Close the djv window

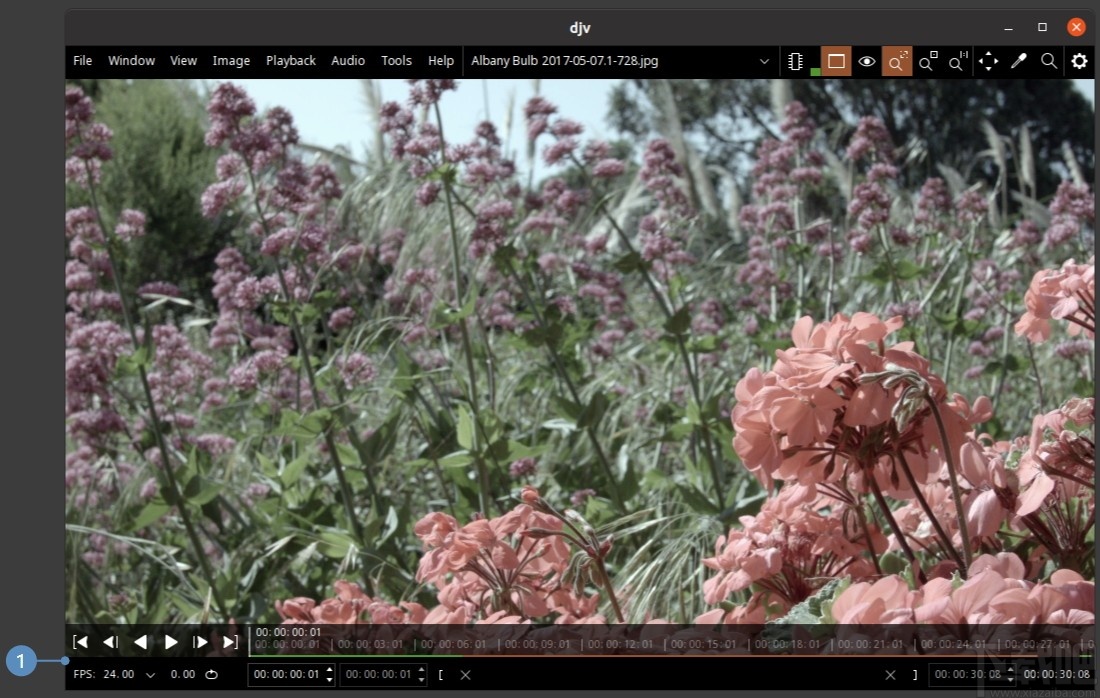1076,27
